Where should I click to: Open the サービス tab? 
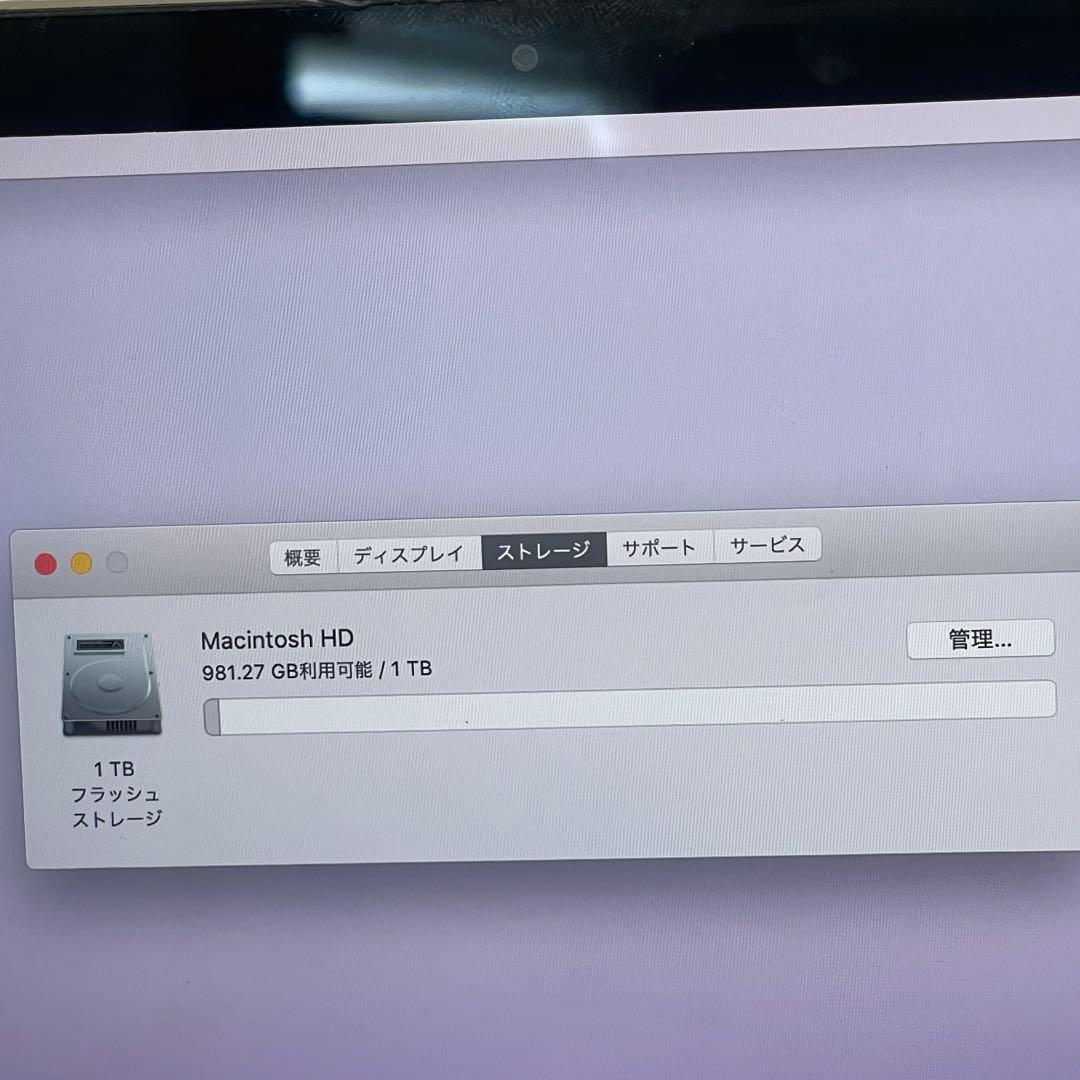766,545
